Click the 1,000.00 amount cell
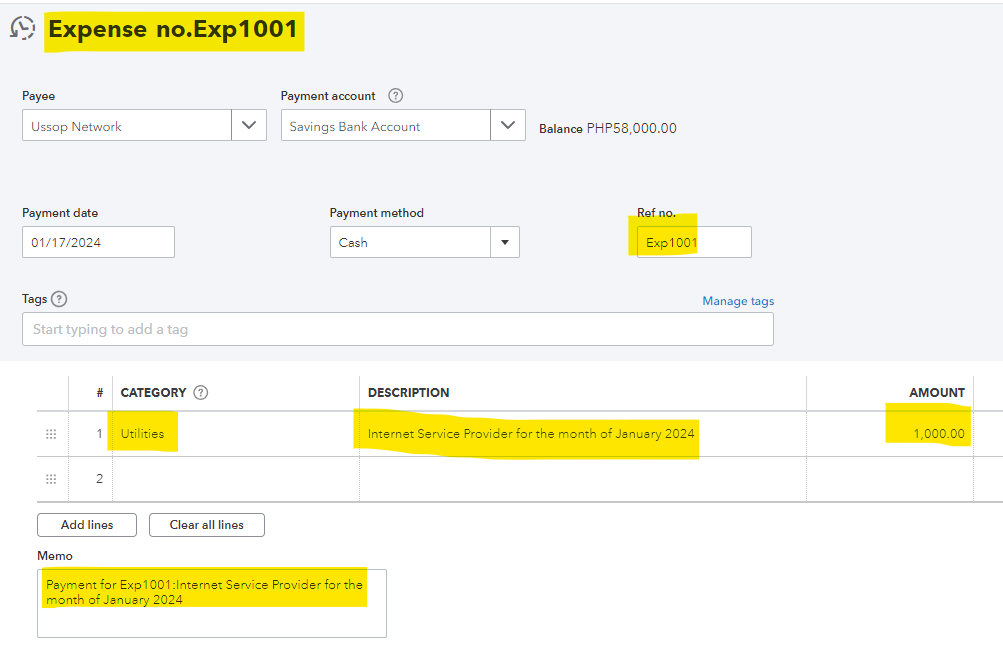This screenshot has width=1003, height=653. (890, 434)
